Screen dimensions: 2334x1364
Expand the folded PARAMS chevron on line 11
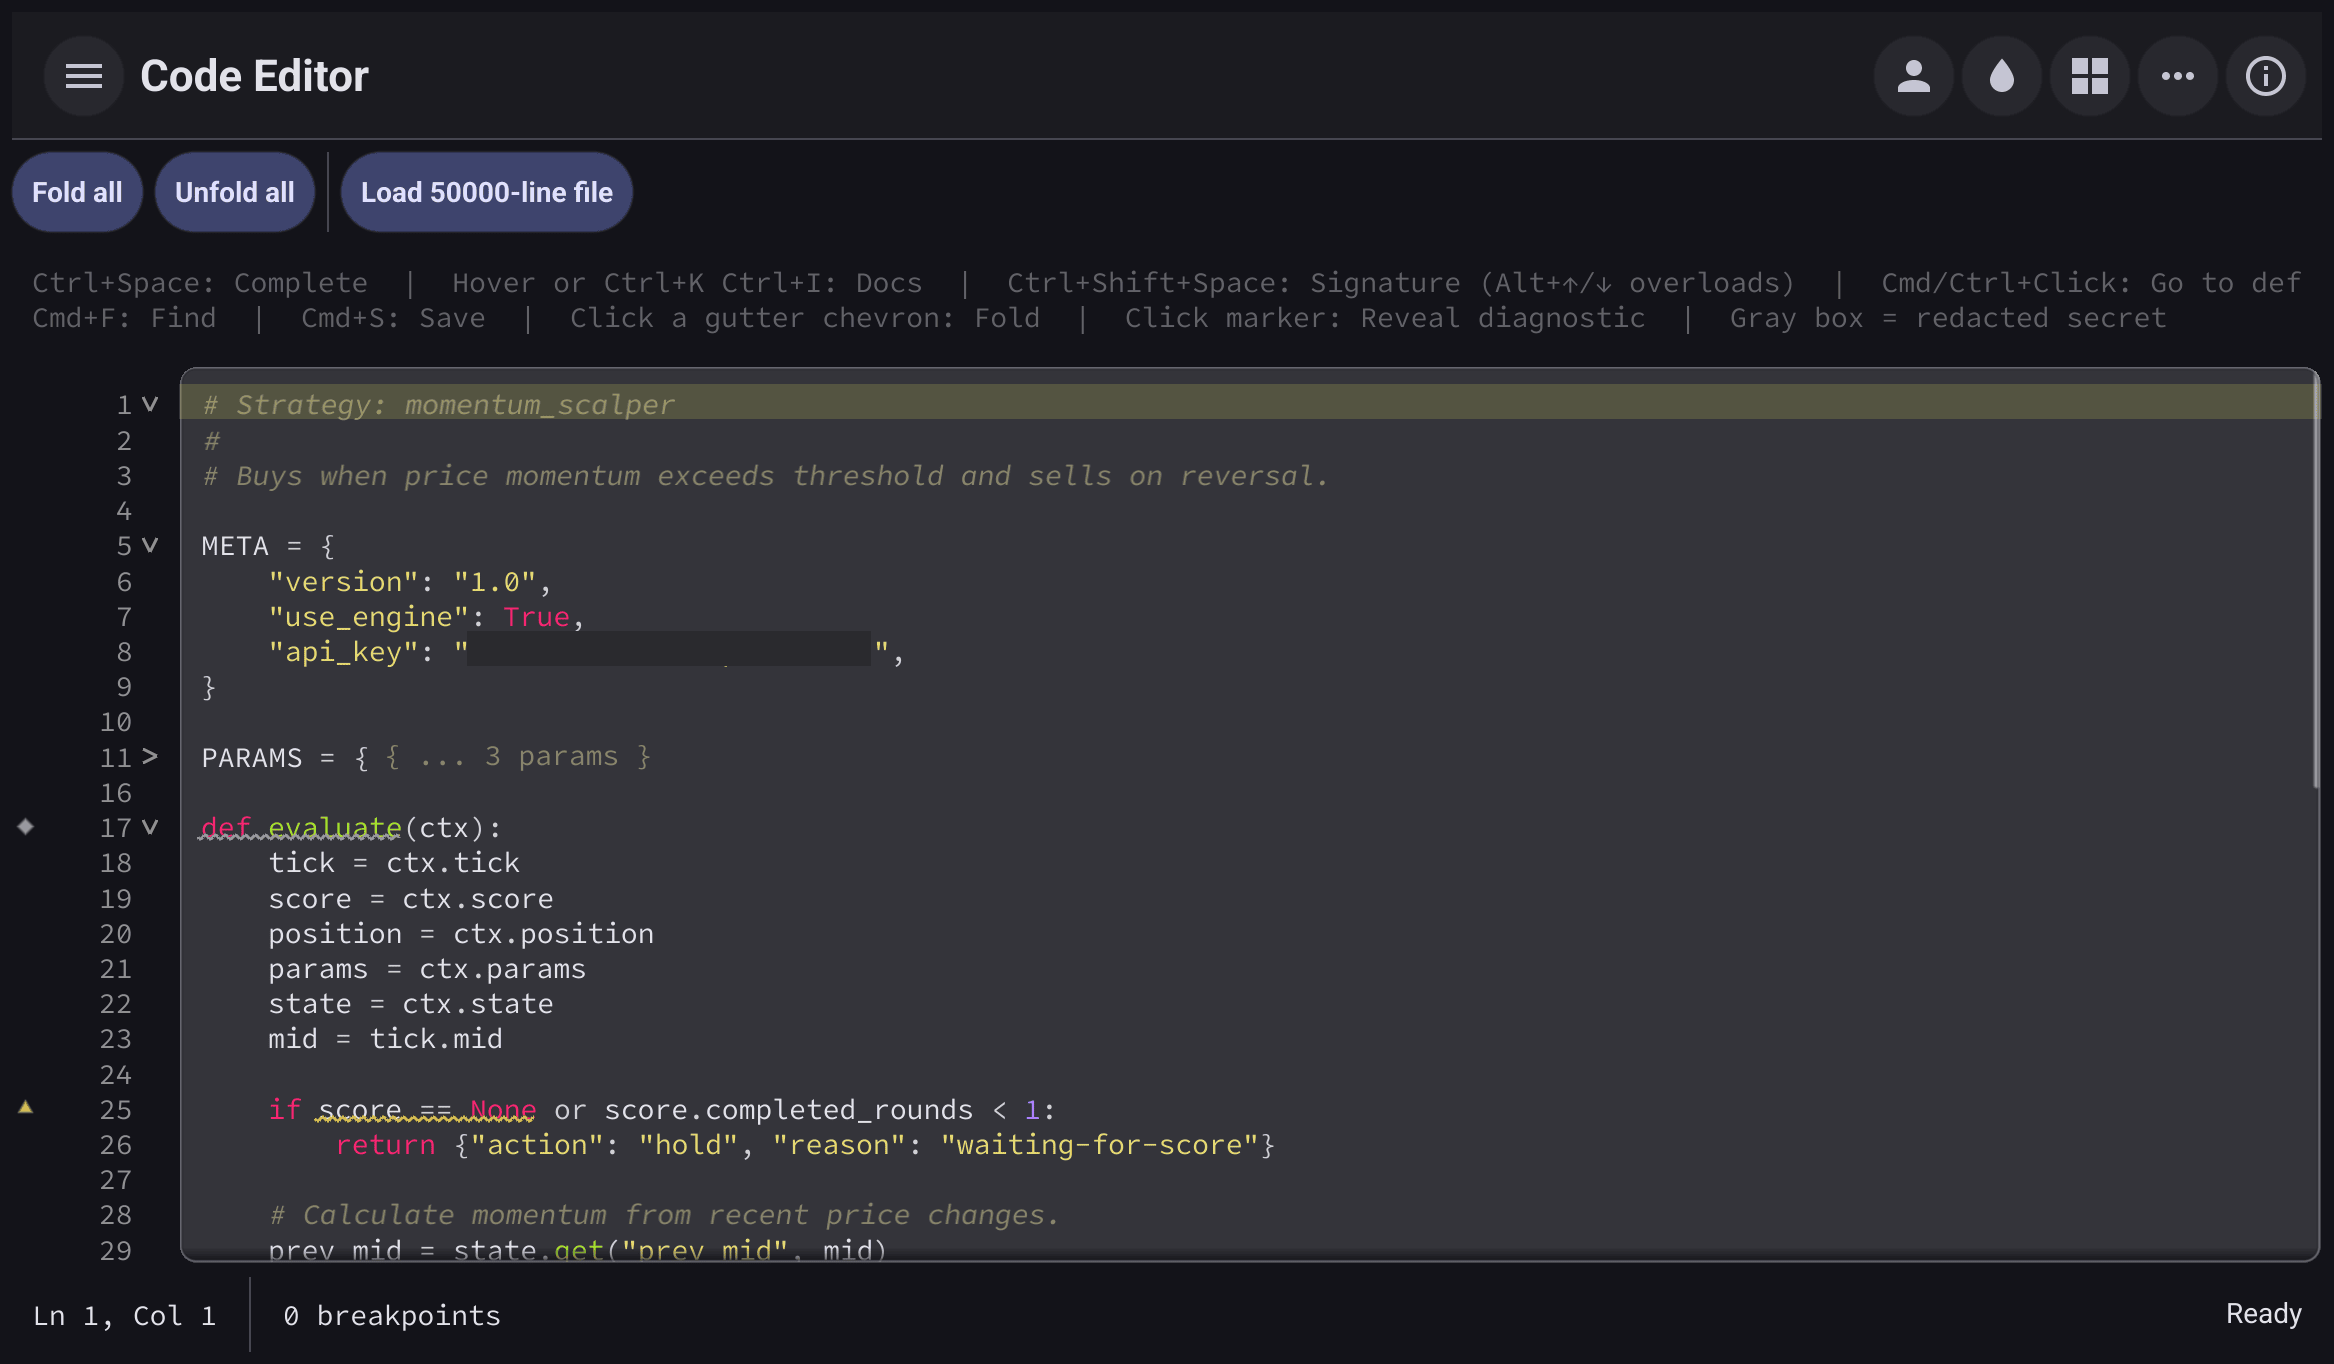coord(150,756)
